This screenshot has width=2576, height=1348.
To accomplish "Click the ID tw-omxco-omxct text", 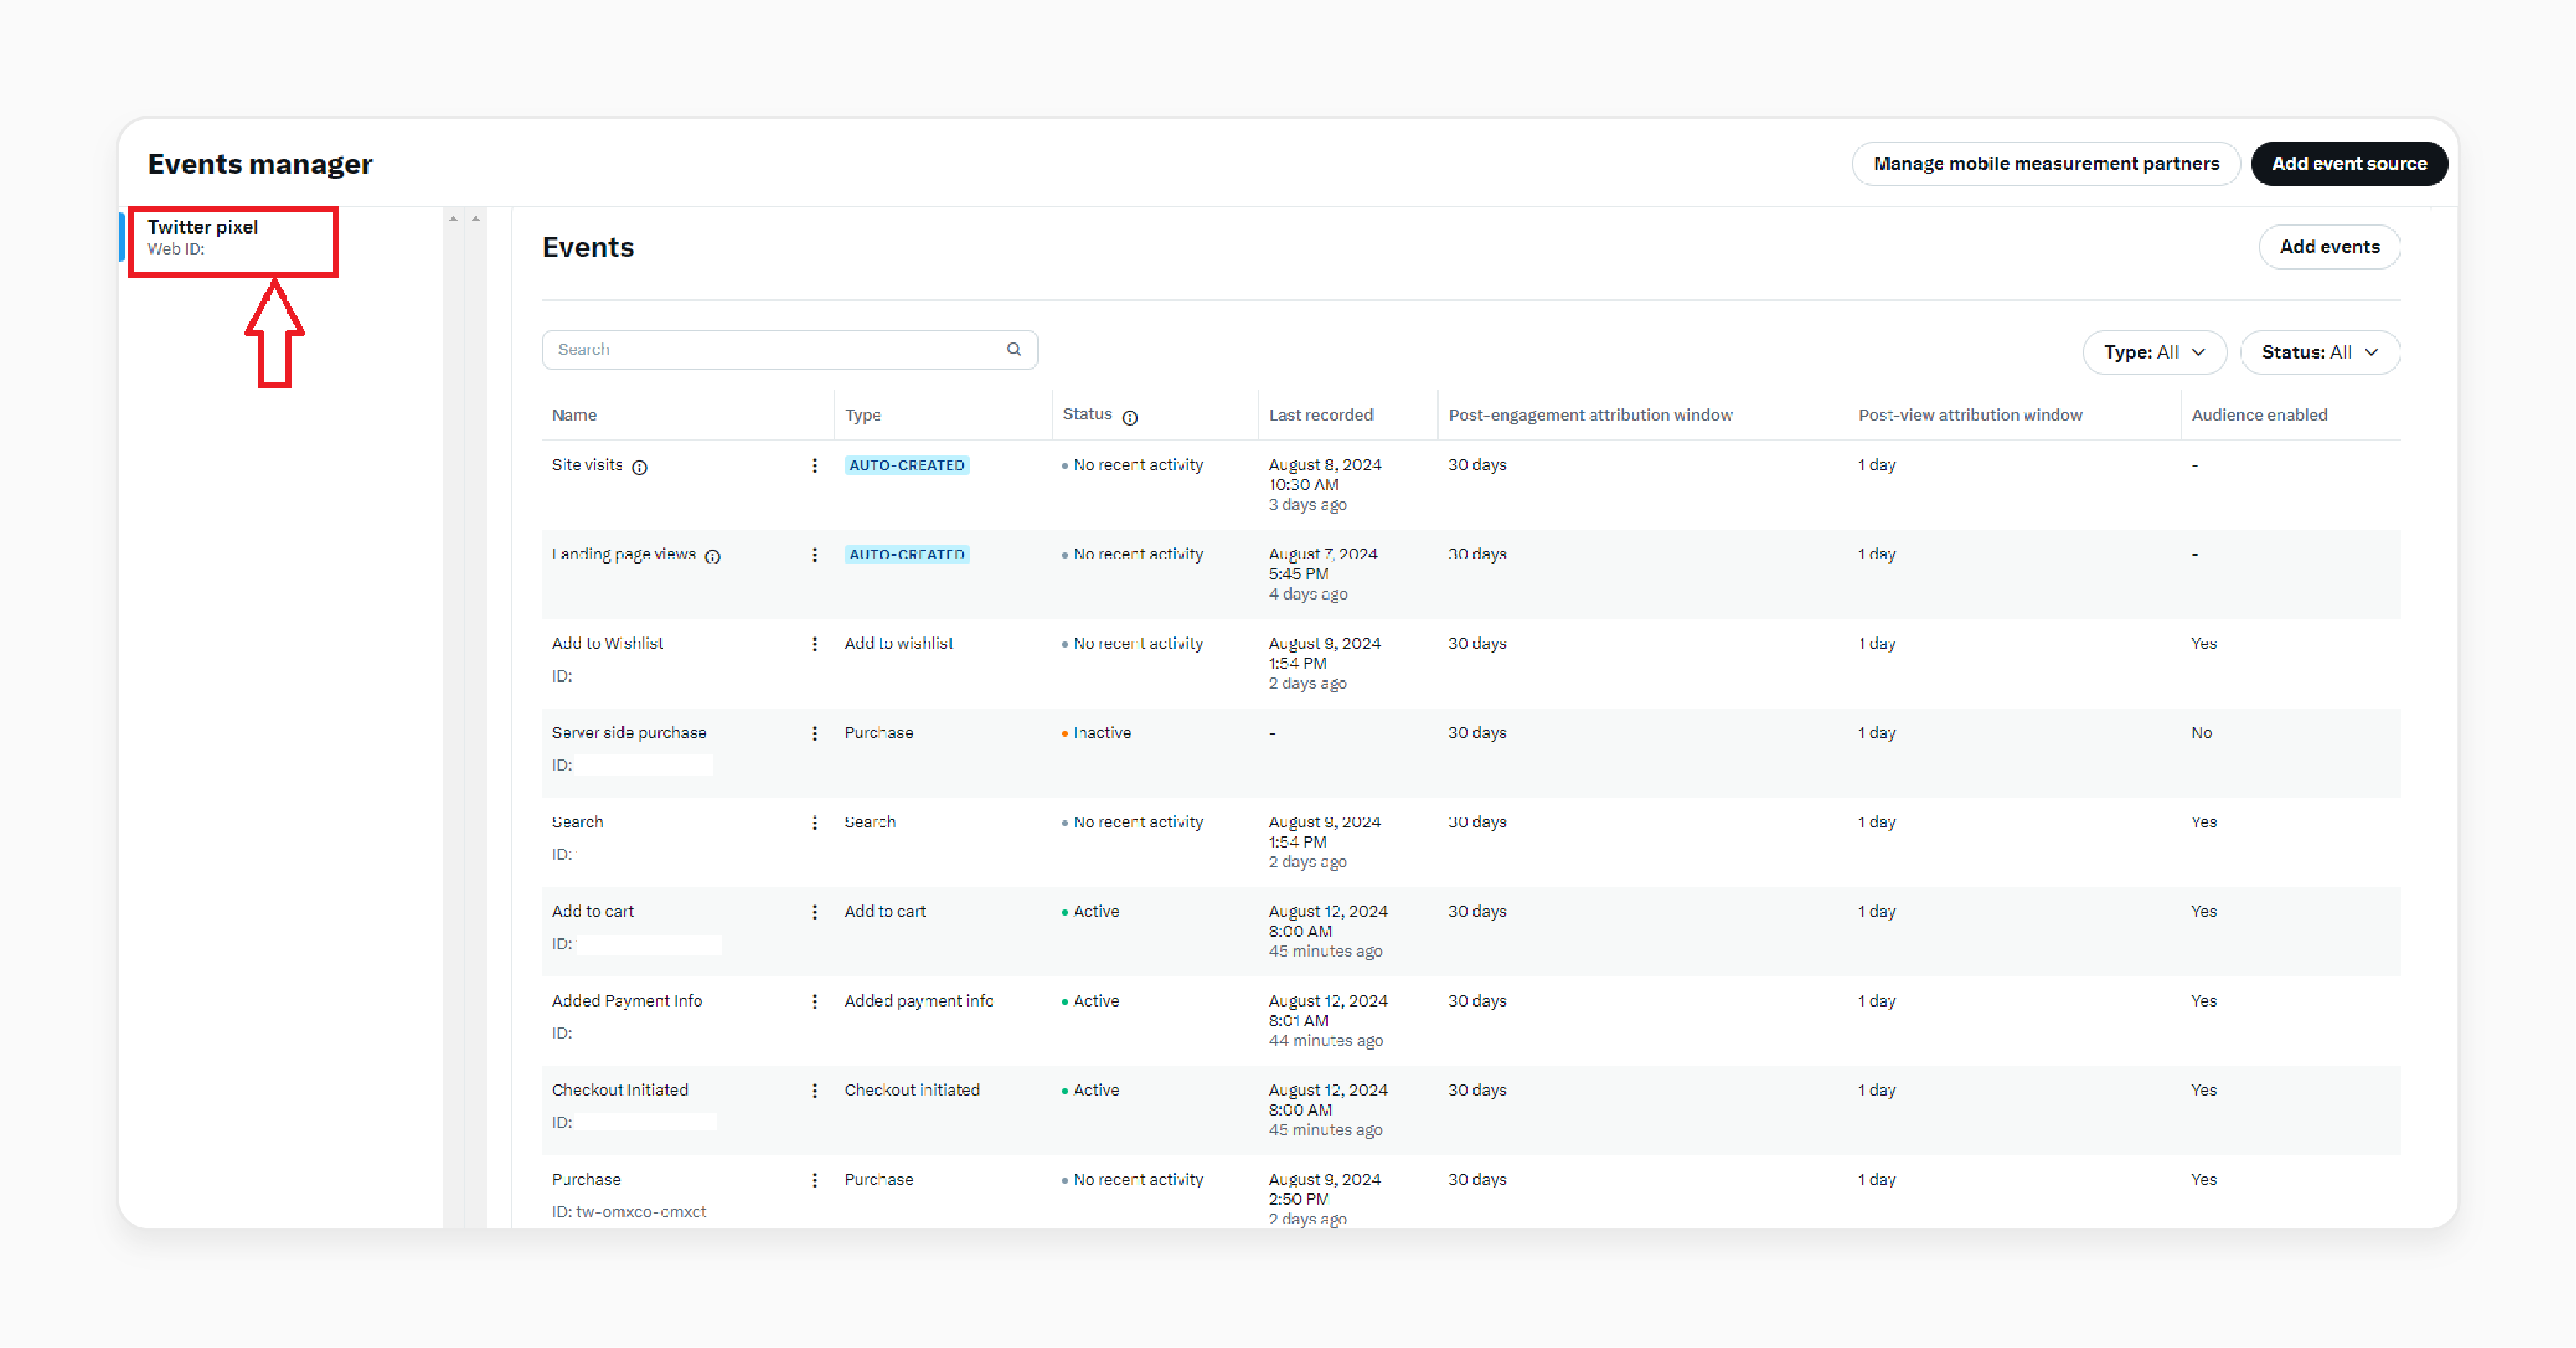I will click(x=629, y=1211).
